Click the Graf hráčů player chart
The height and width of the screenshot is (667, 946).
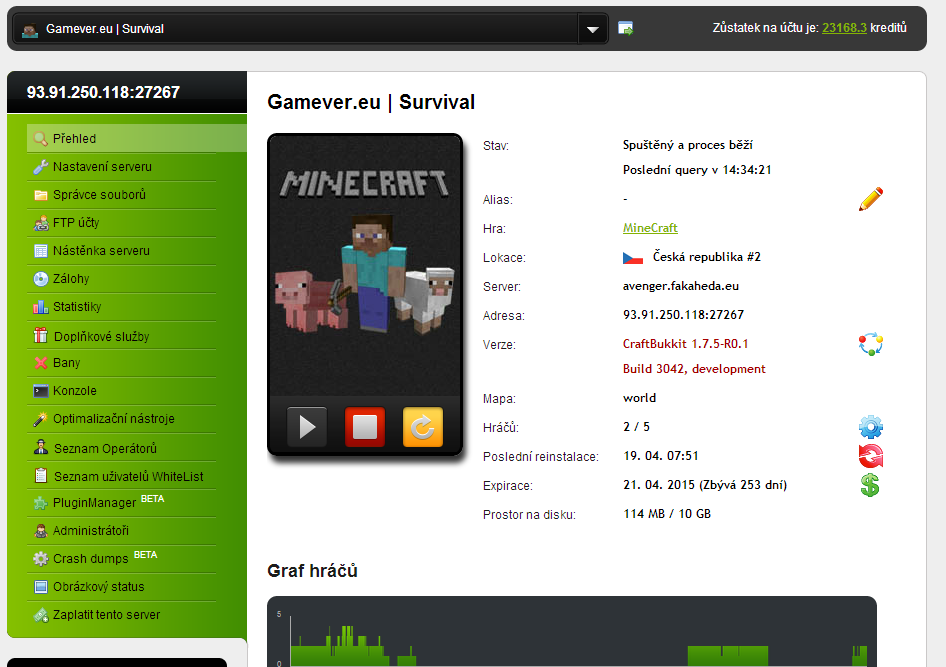click(572, 632)
